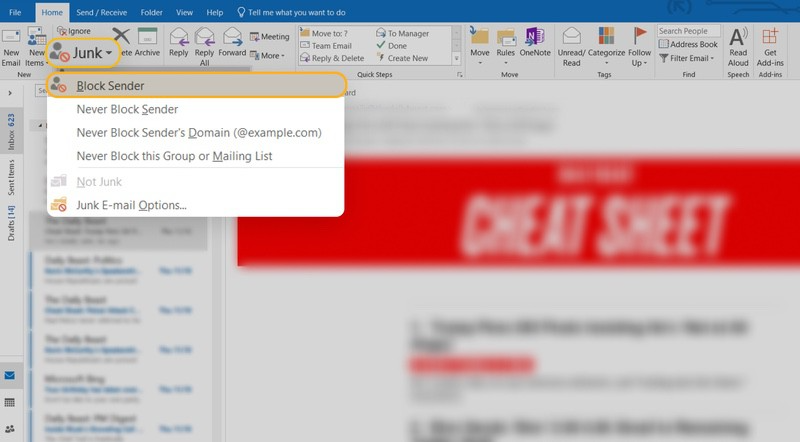Select To Manager quick step
This screenshot has height=442, width=800.
coord(403,33)
